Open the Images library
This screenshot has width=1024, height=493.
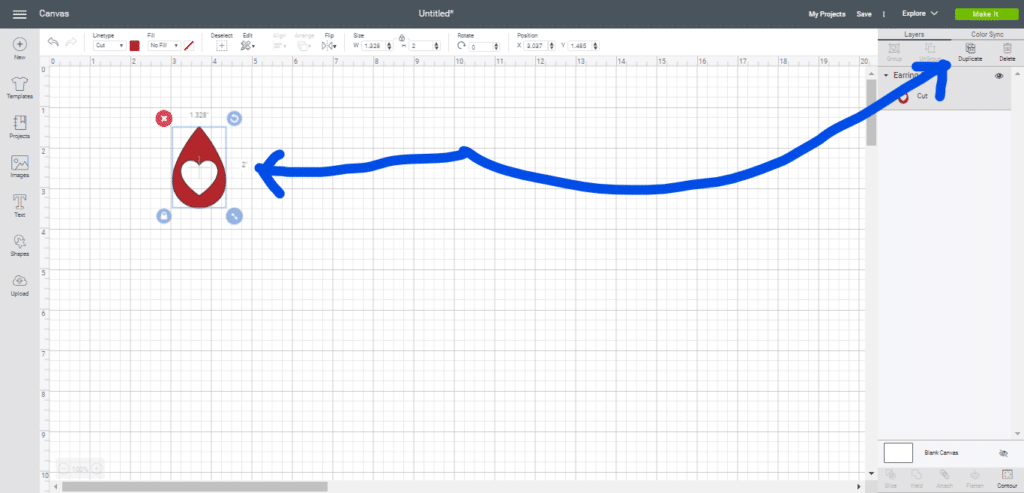point(19,165)
